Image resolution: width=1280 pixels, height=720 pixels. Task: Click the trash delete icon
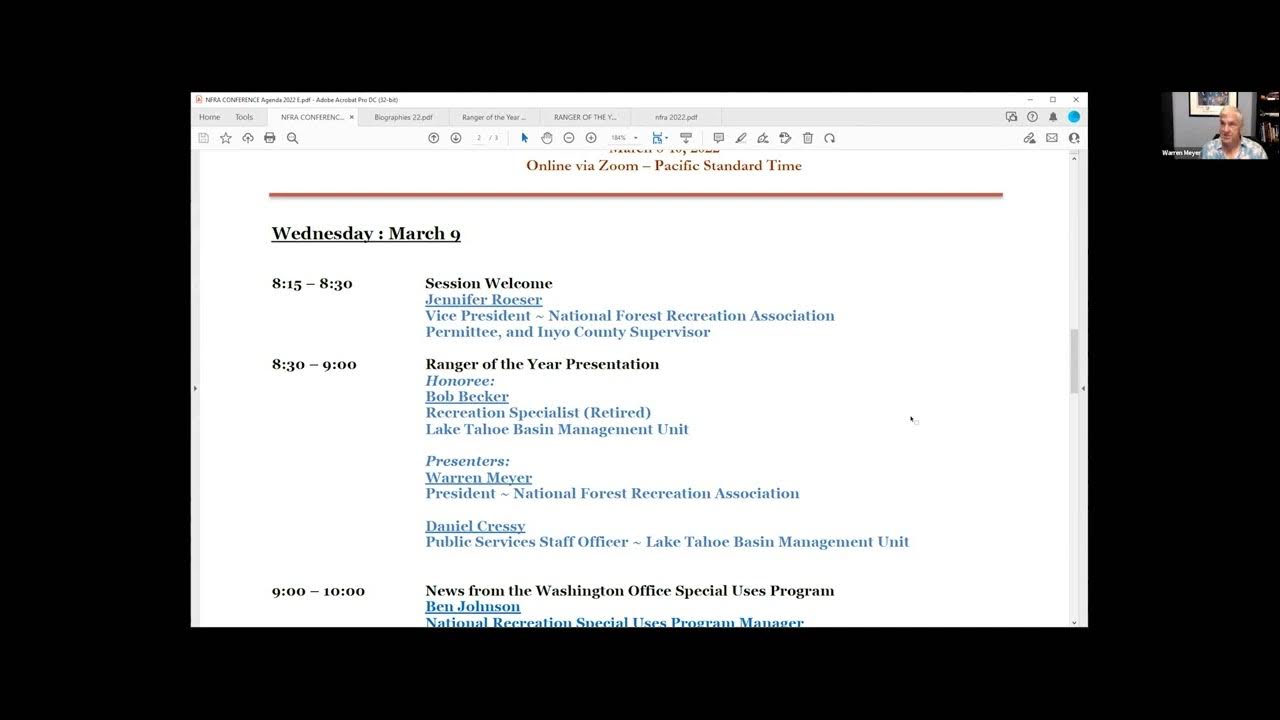[x=808, y=138]
